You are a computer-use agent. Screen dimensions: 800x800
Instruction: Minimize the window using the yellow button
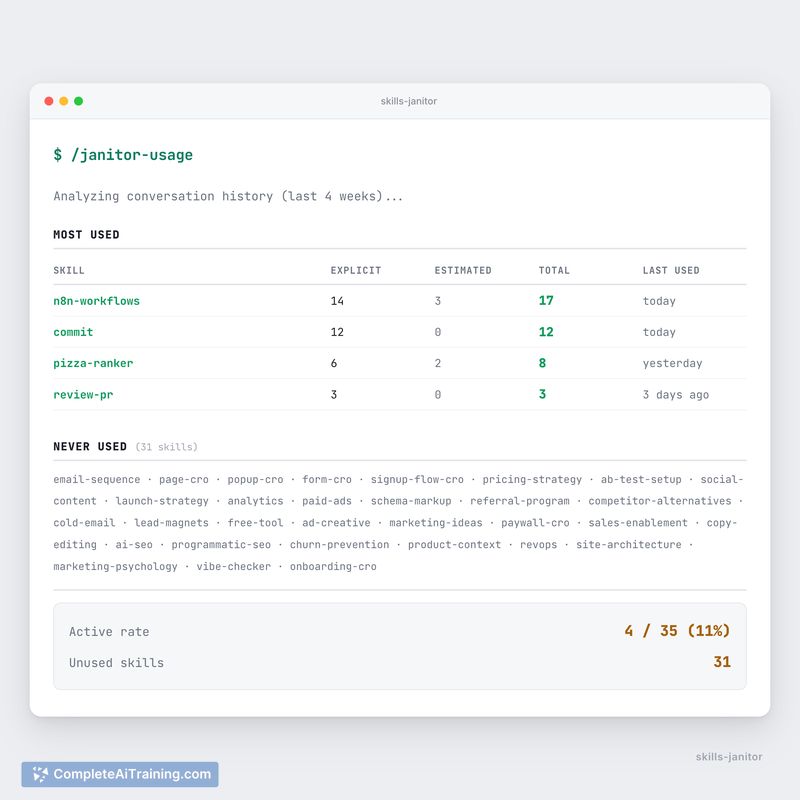coord(64,101)
